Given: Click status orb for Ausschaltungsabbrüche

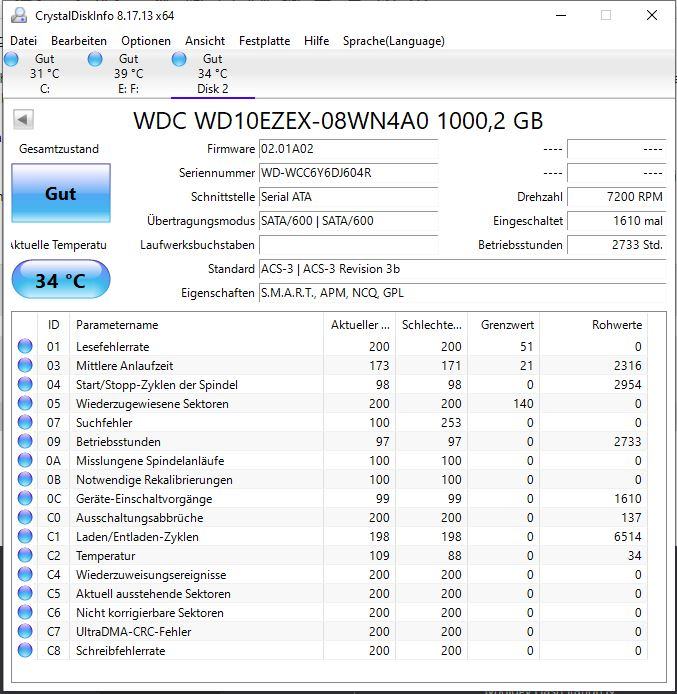Looking at the screenshot, I should (25, 517).
